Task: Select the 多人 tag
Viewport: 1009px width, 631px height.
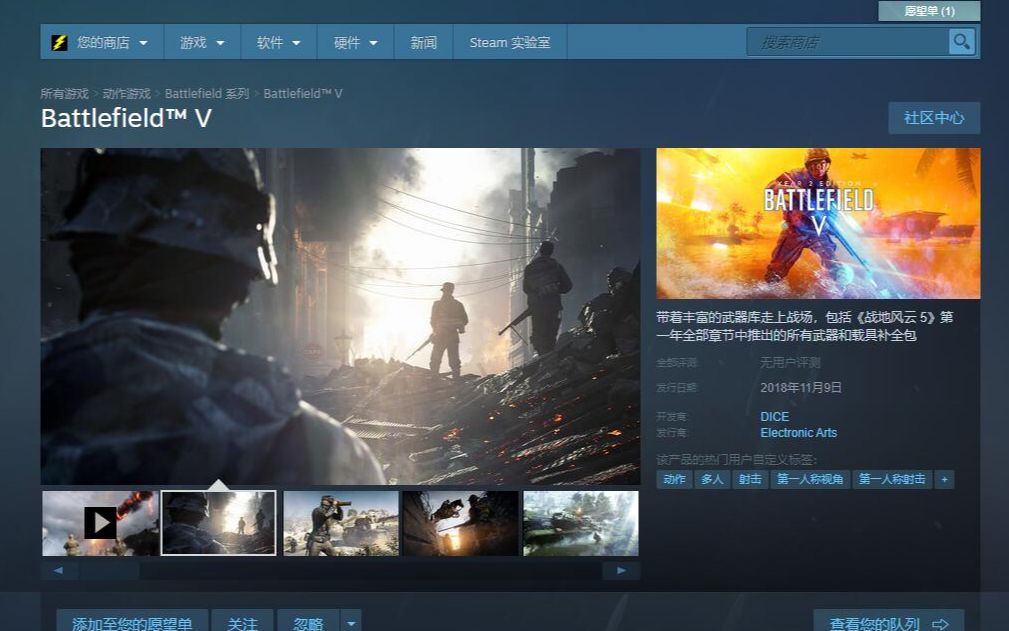Action: (x=712, y=479)
